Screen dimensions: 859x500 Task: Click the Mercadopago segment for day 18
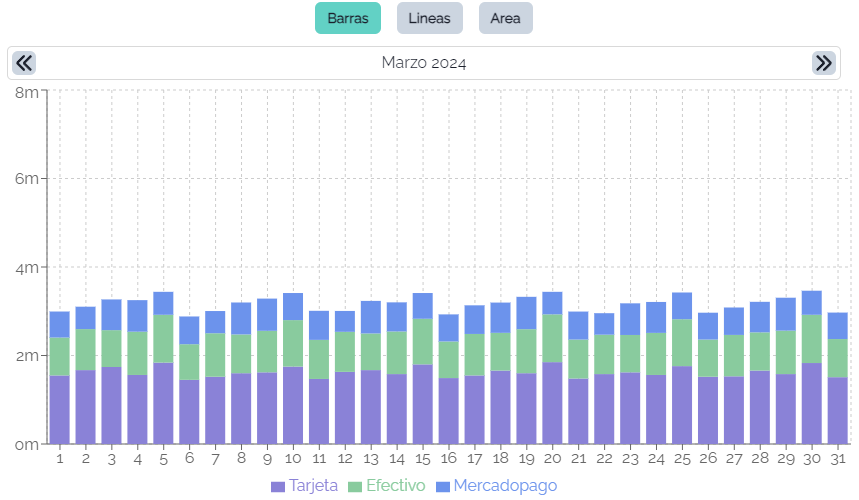point(500,318)
